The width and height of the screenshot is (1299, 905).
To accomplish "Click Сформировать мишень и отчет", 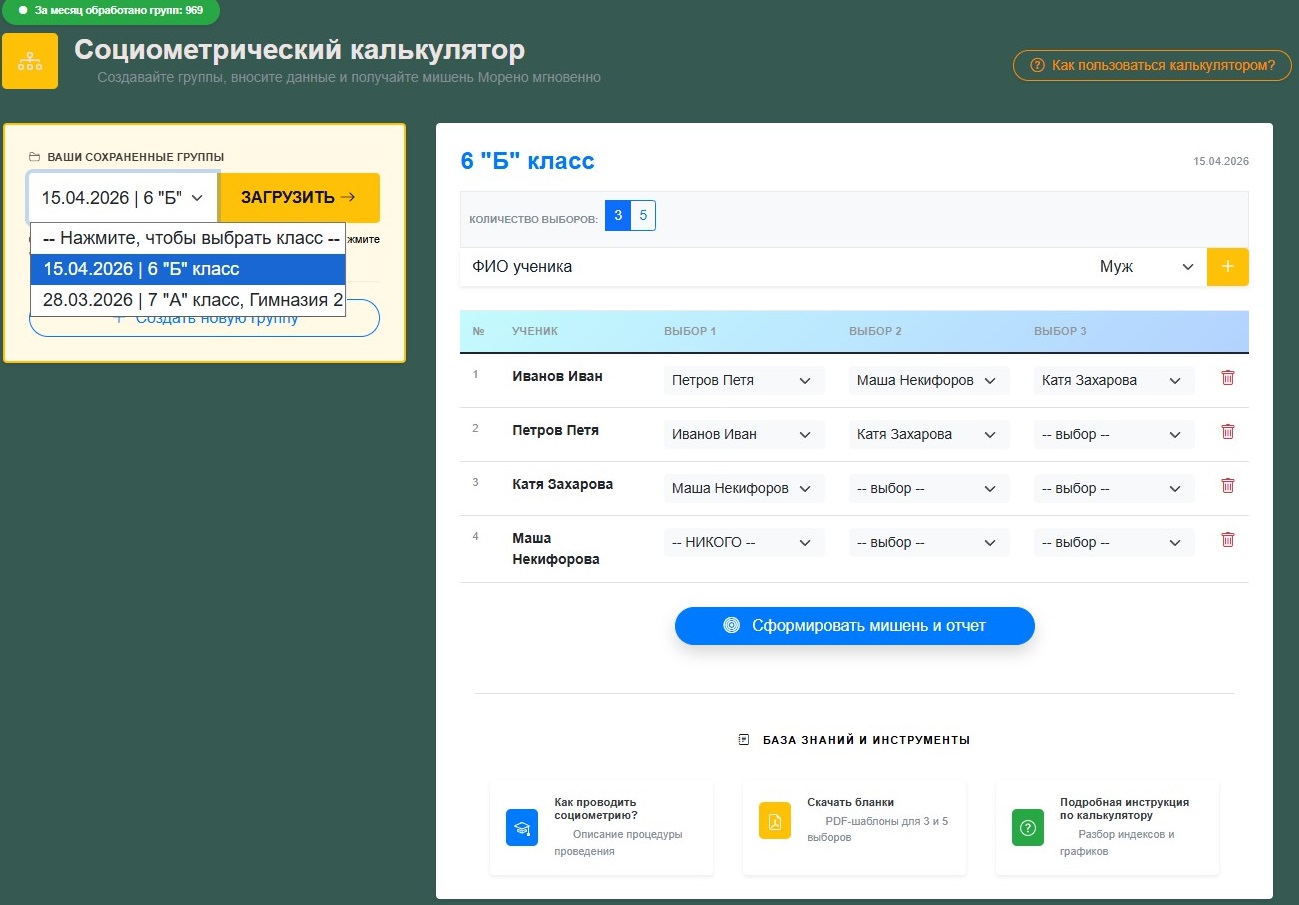I will (855, 625).
